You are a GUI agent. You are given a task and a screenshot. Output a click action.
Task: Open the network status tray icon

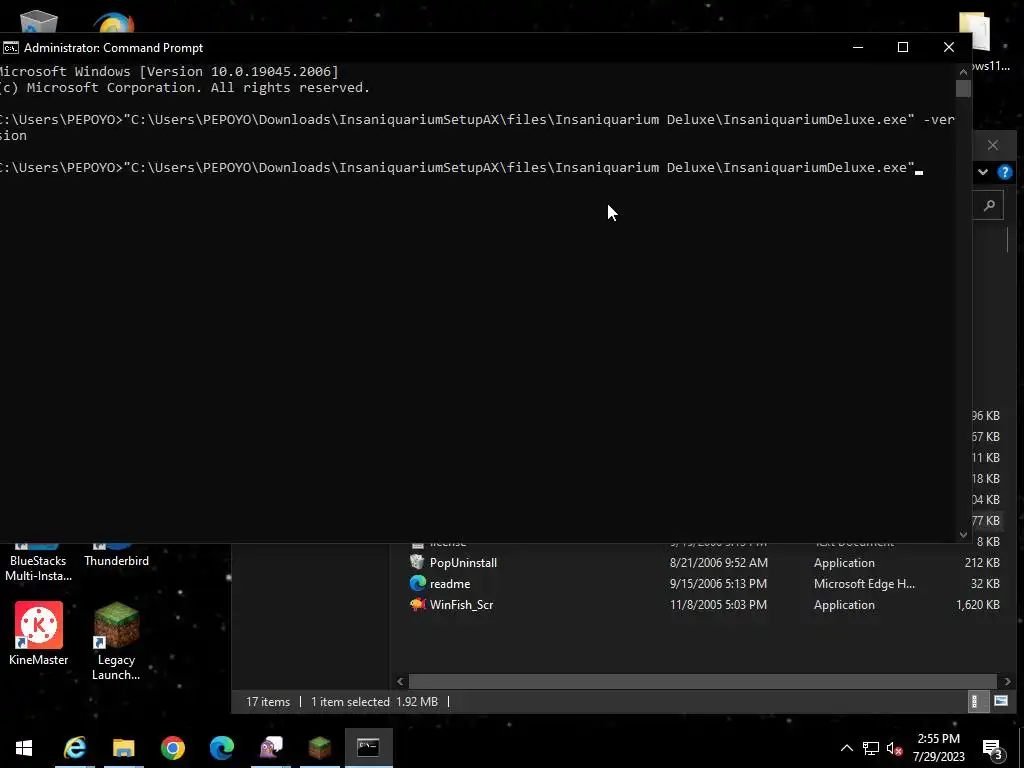871,748
